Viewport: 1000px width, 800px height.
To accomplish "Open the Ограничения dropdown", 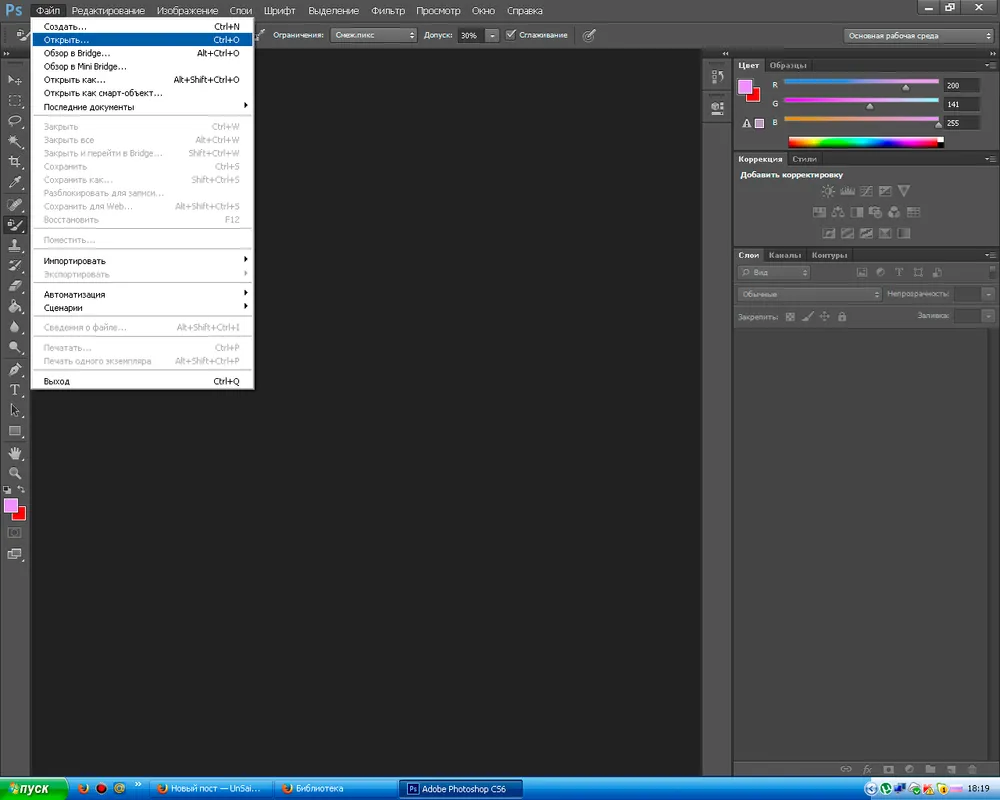I will coord(375,35).
